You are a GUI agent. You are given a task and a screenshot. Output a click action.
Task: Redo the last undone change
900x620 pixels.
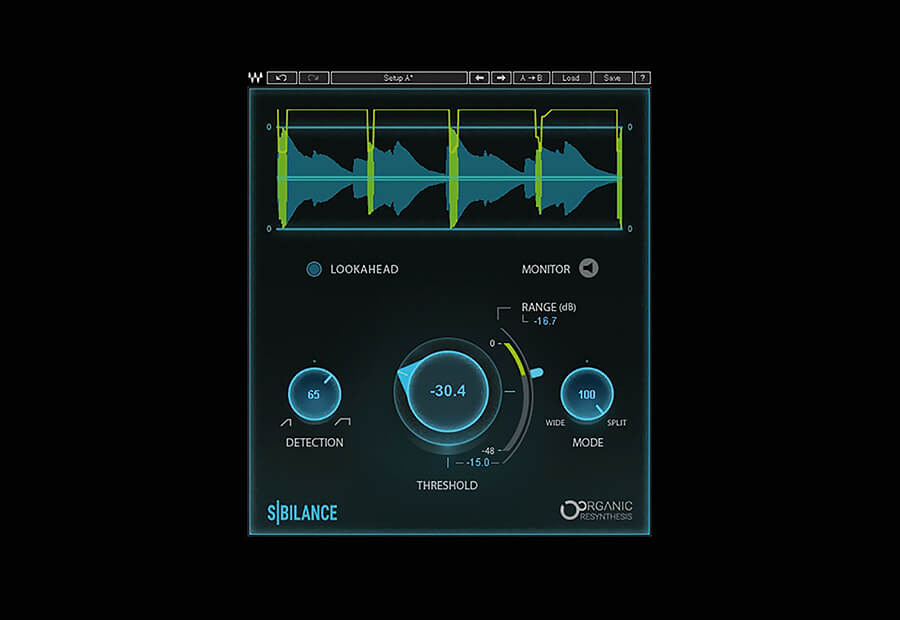[313, 78]
